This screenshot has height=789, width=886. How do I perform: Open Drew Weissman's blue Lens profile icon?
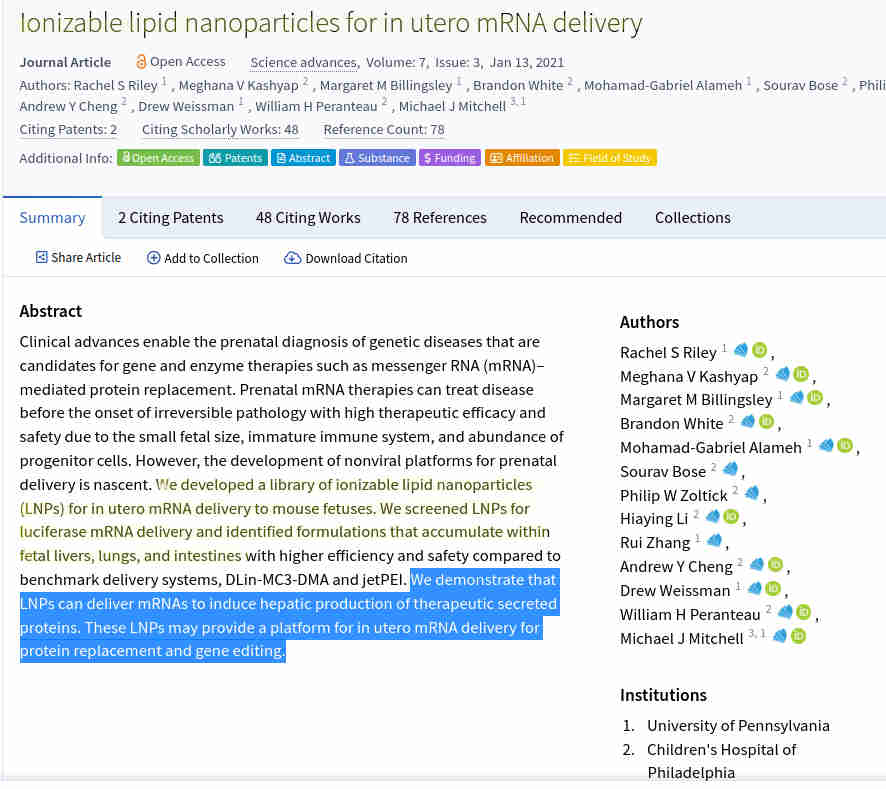tap(754, 588)
